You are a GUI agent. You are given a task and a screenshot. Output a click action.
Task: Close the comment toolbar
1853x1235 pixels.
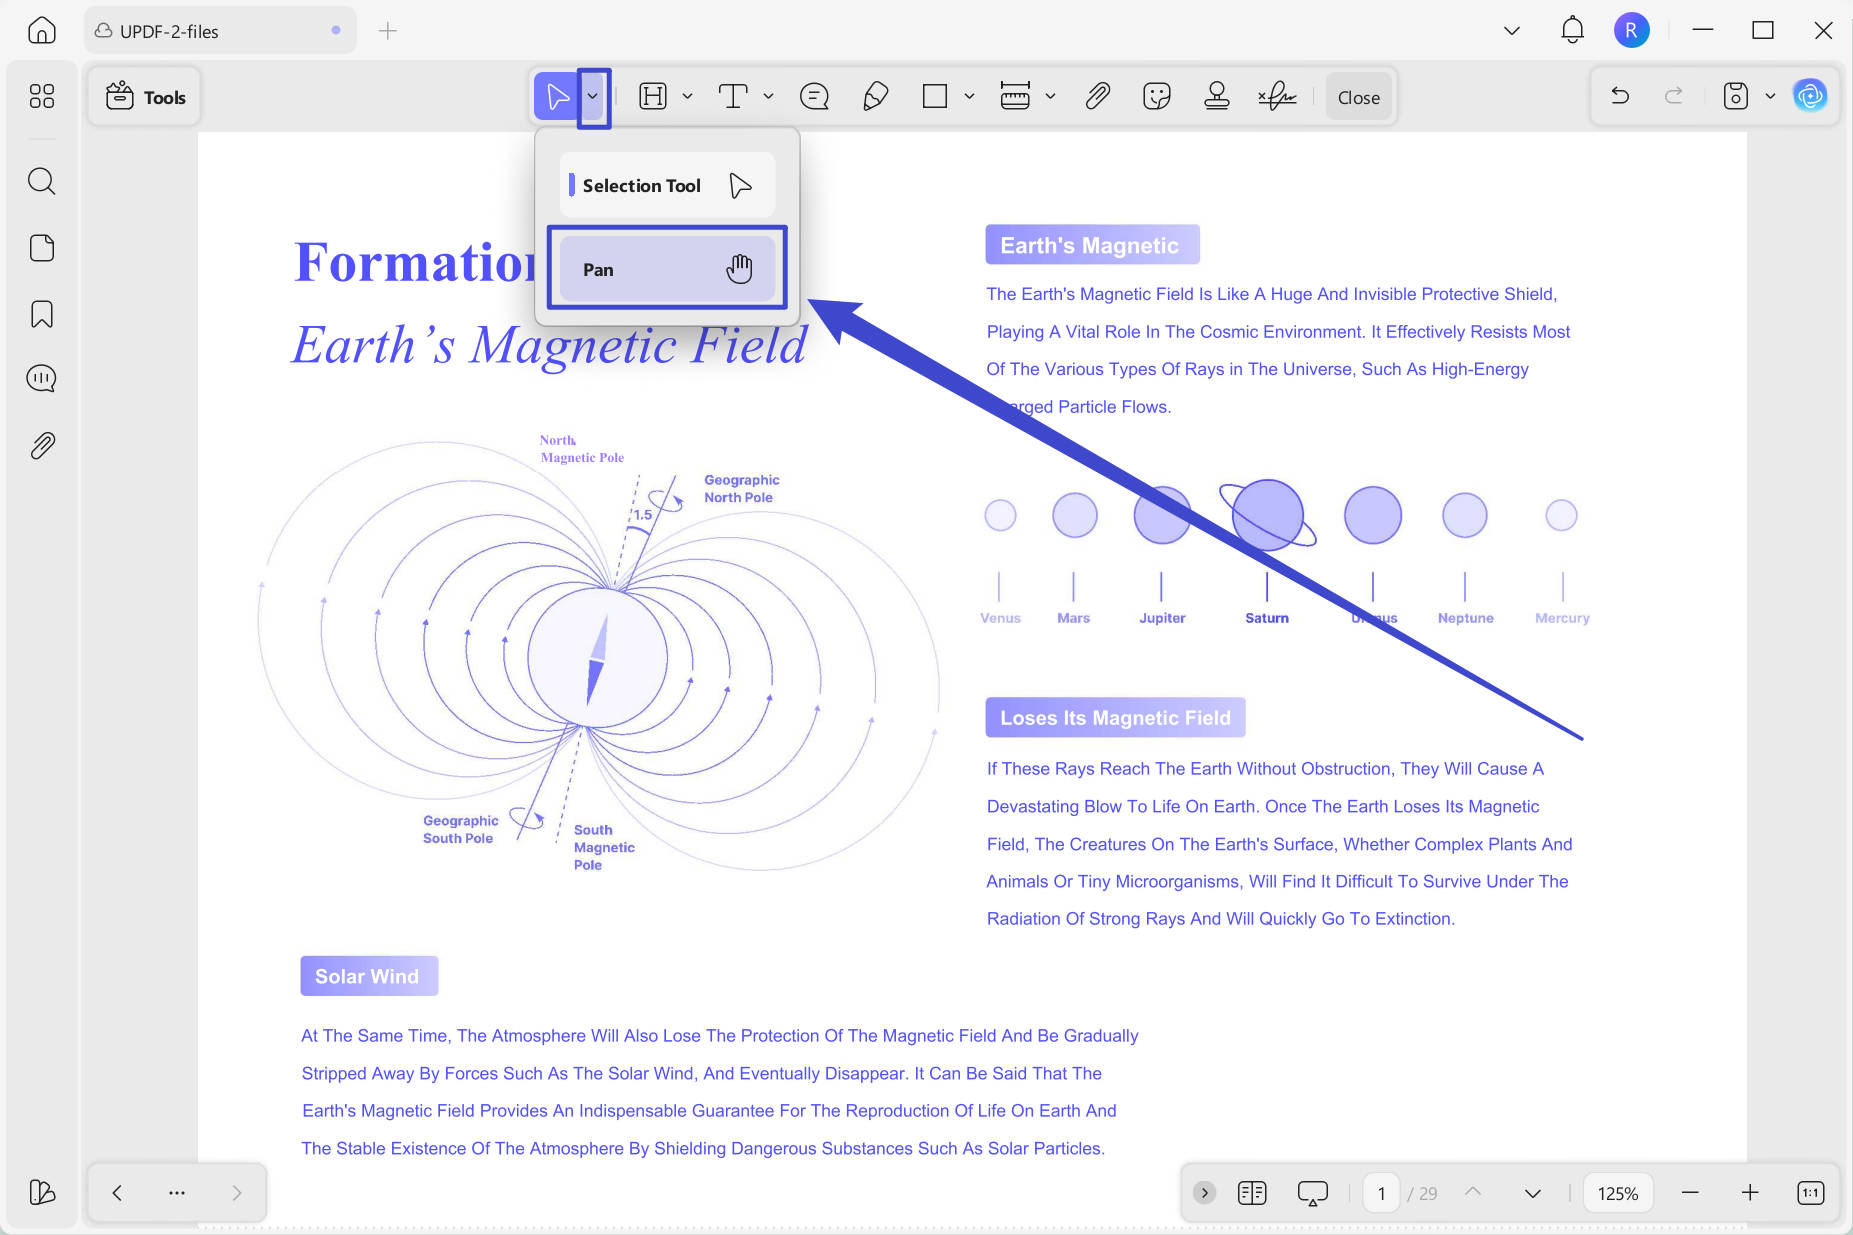click(x=1358, y=97)
